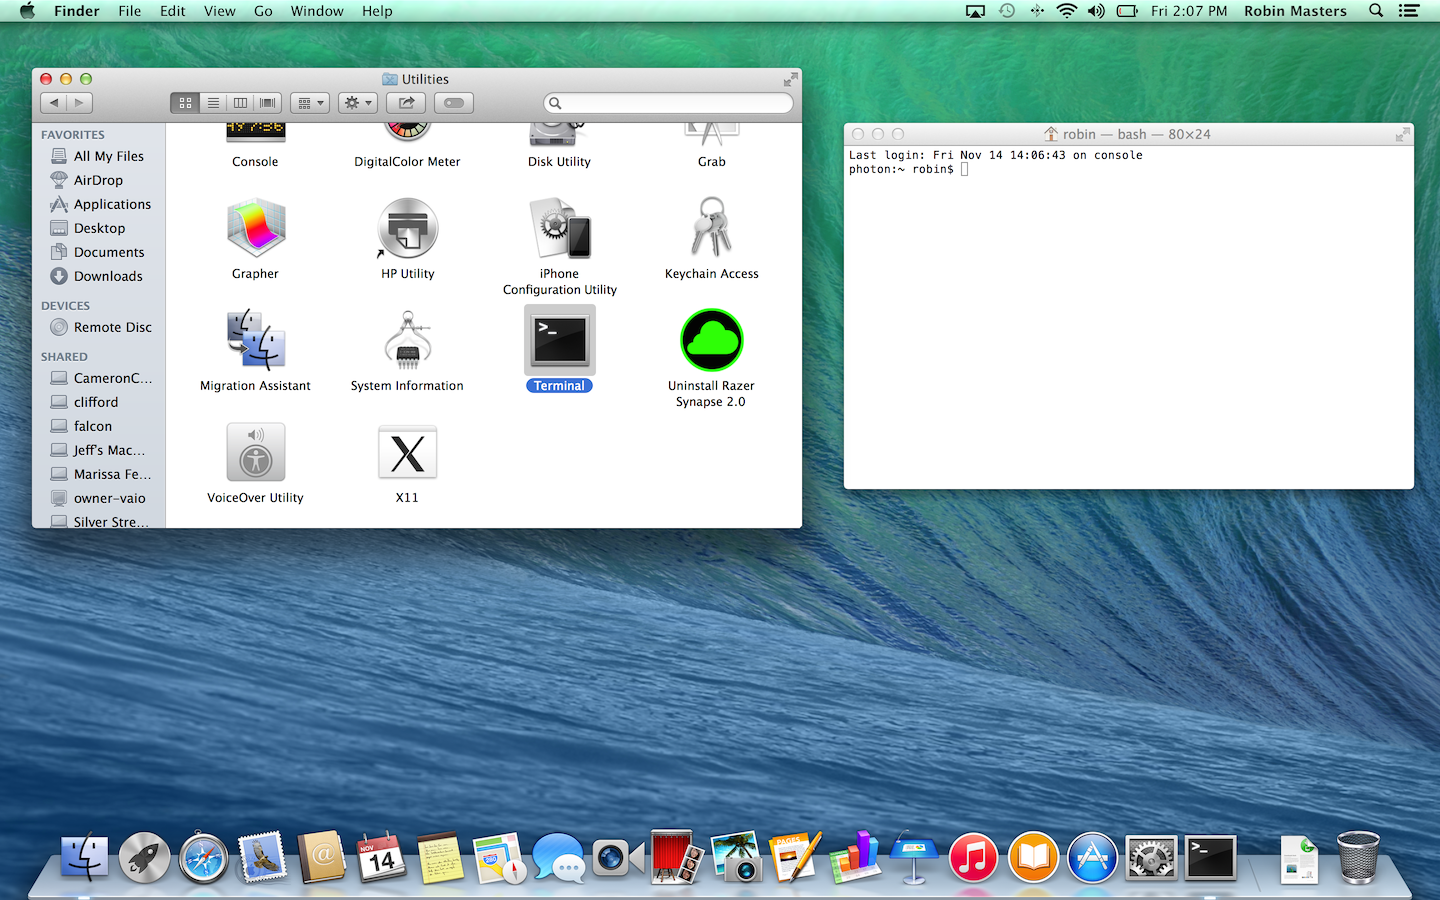Select the Keychain Access icon
Image resolution: width=1440 pixels, height=900 pixels.
pyautogui.click(x=712, y=229)
